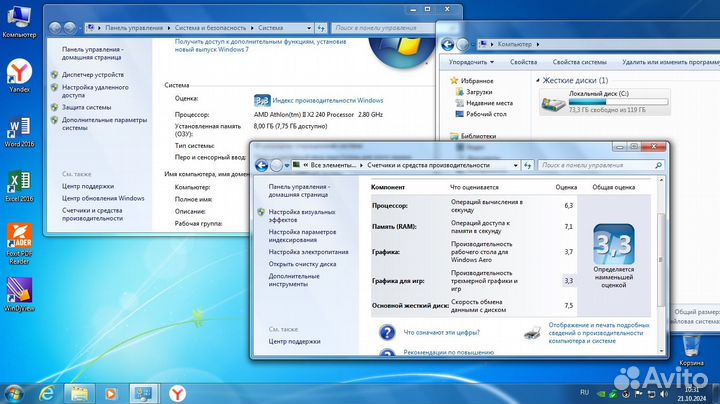Click Открыть очистку диска link
This screenshot has width=720, height=404.
pyautogui.click(x=302, y=264)
